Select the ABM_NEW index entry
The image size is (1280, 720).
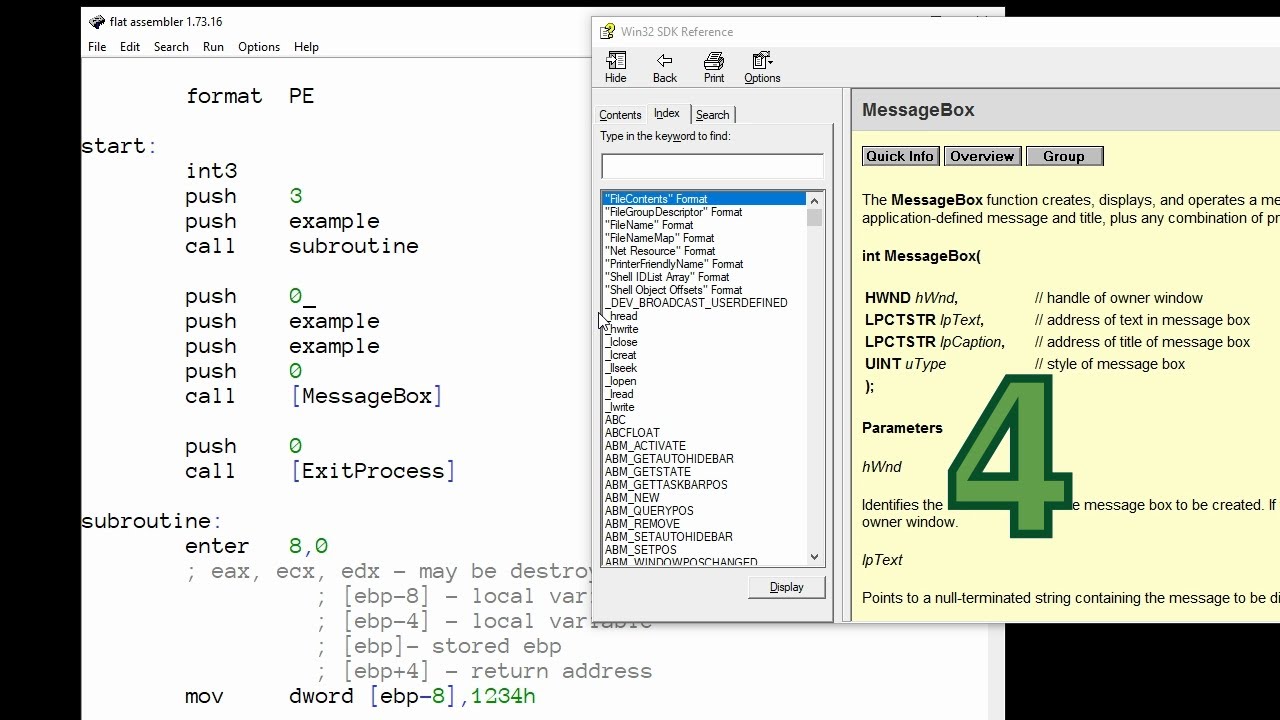pyautogui.click(x=632, y=498)
